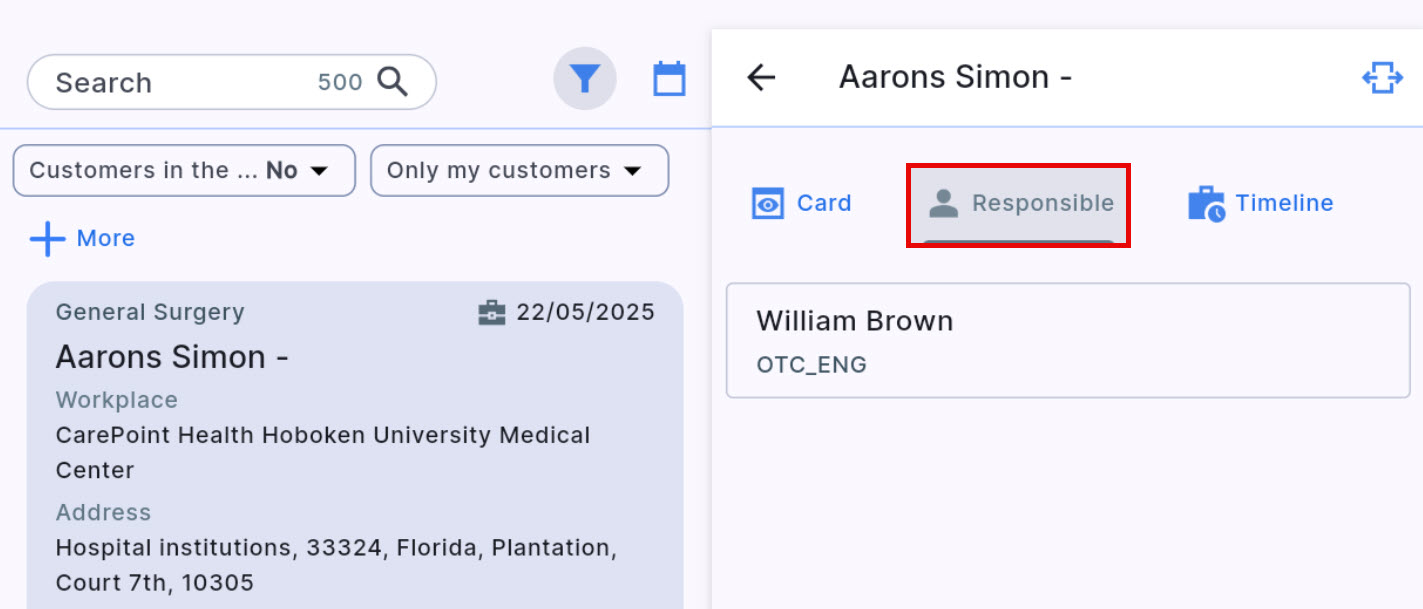
Task: Click the eye icon on the Card tab
Action: 767,202
